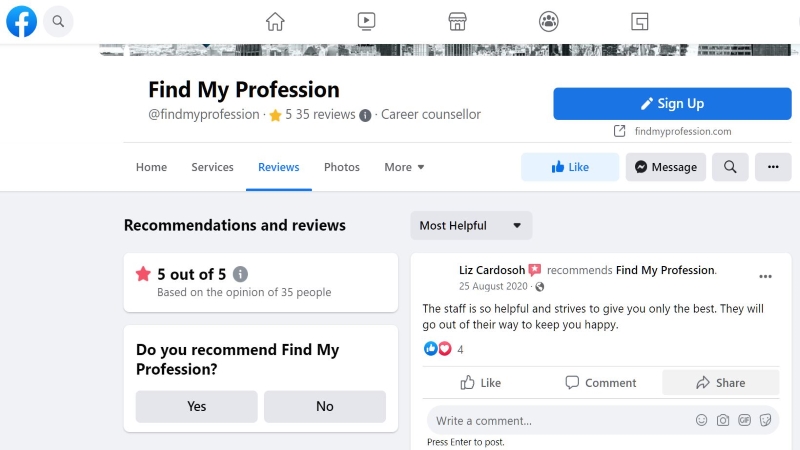Click the Write a comment field
The height and width of the screenshot is (450, 800).
pyautogui.click(x=561, y=420)
